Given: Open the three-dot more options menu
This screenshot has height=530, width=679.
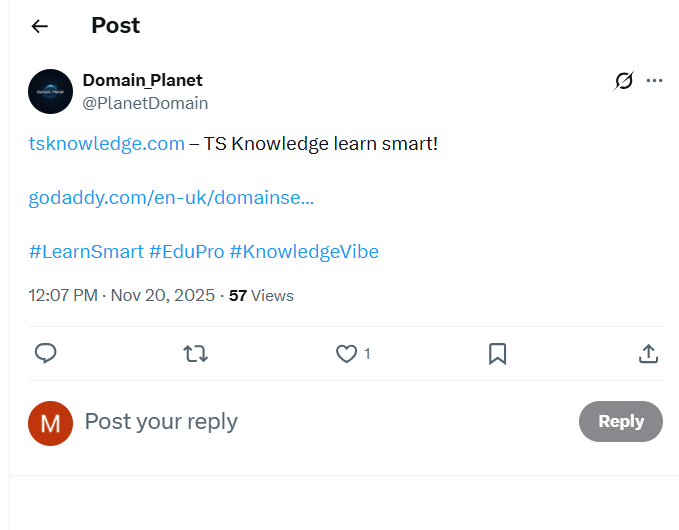Looking at the screenshot, I should [x=655, y=81].
